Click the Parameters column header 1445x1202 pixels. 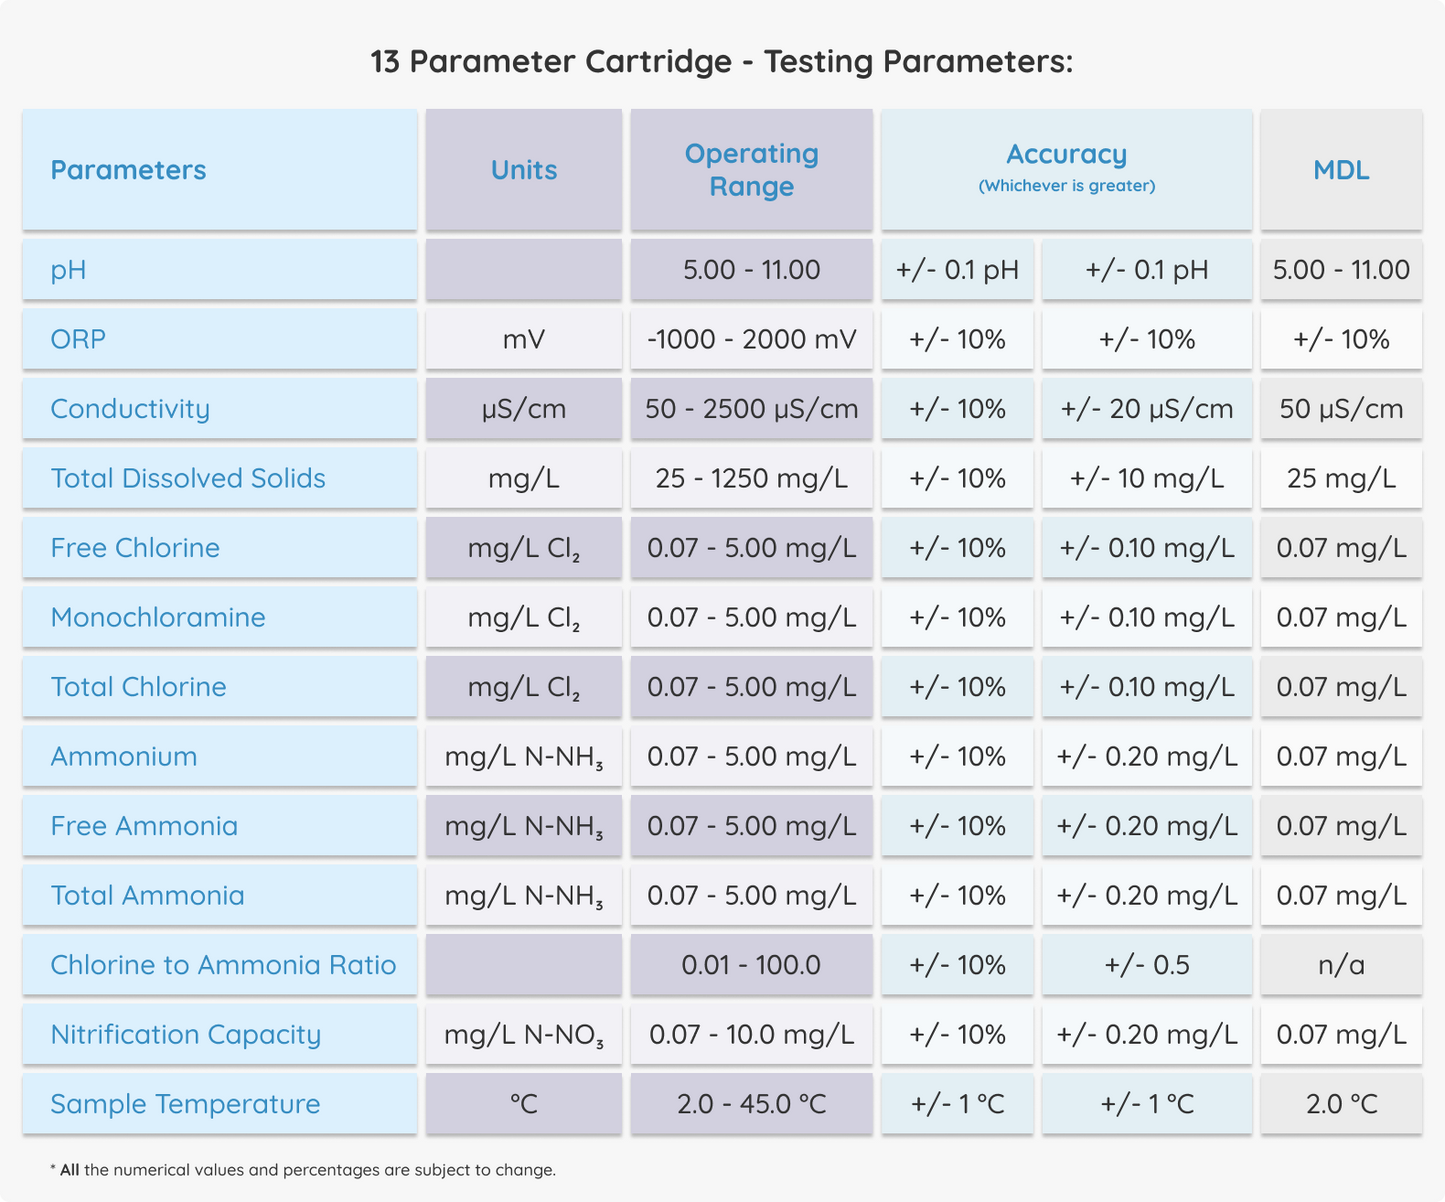[128, 170]
